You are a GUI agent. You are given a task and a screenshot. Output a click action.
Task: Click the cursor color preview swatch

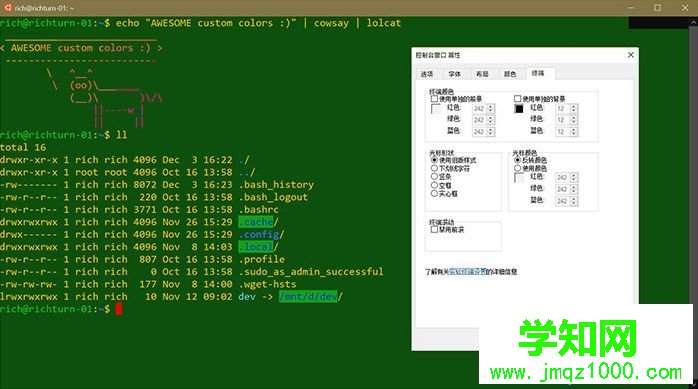[519, 178]
